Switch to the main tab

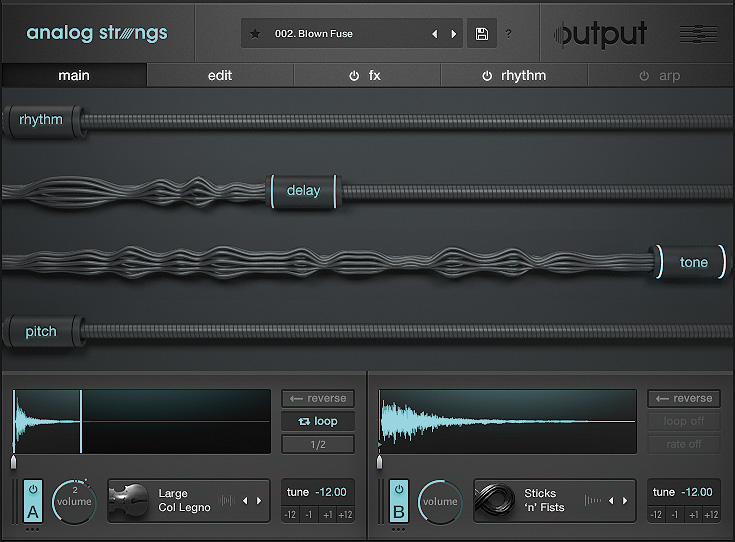coord(74,75)
